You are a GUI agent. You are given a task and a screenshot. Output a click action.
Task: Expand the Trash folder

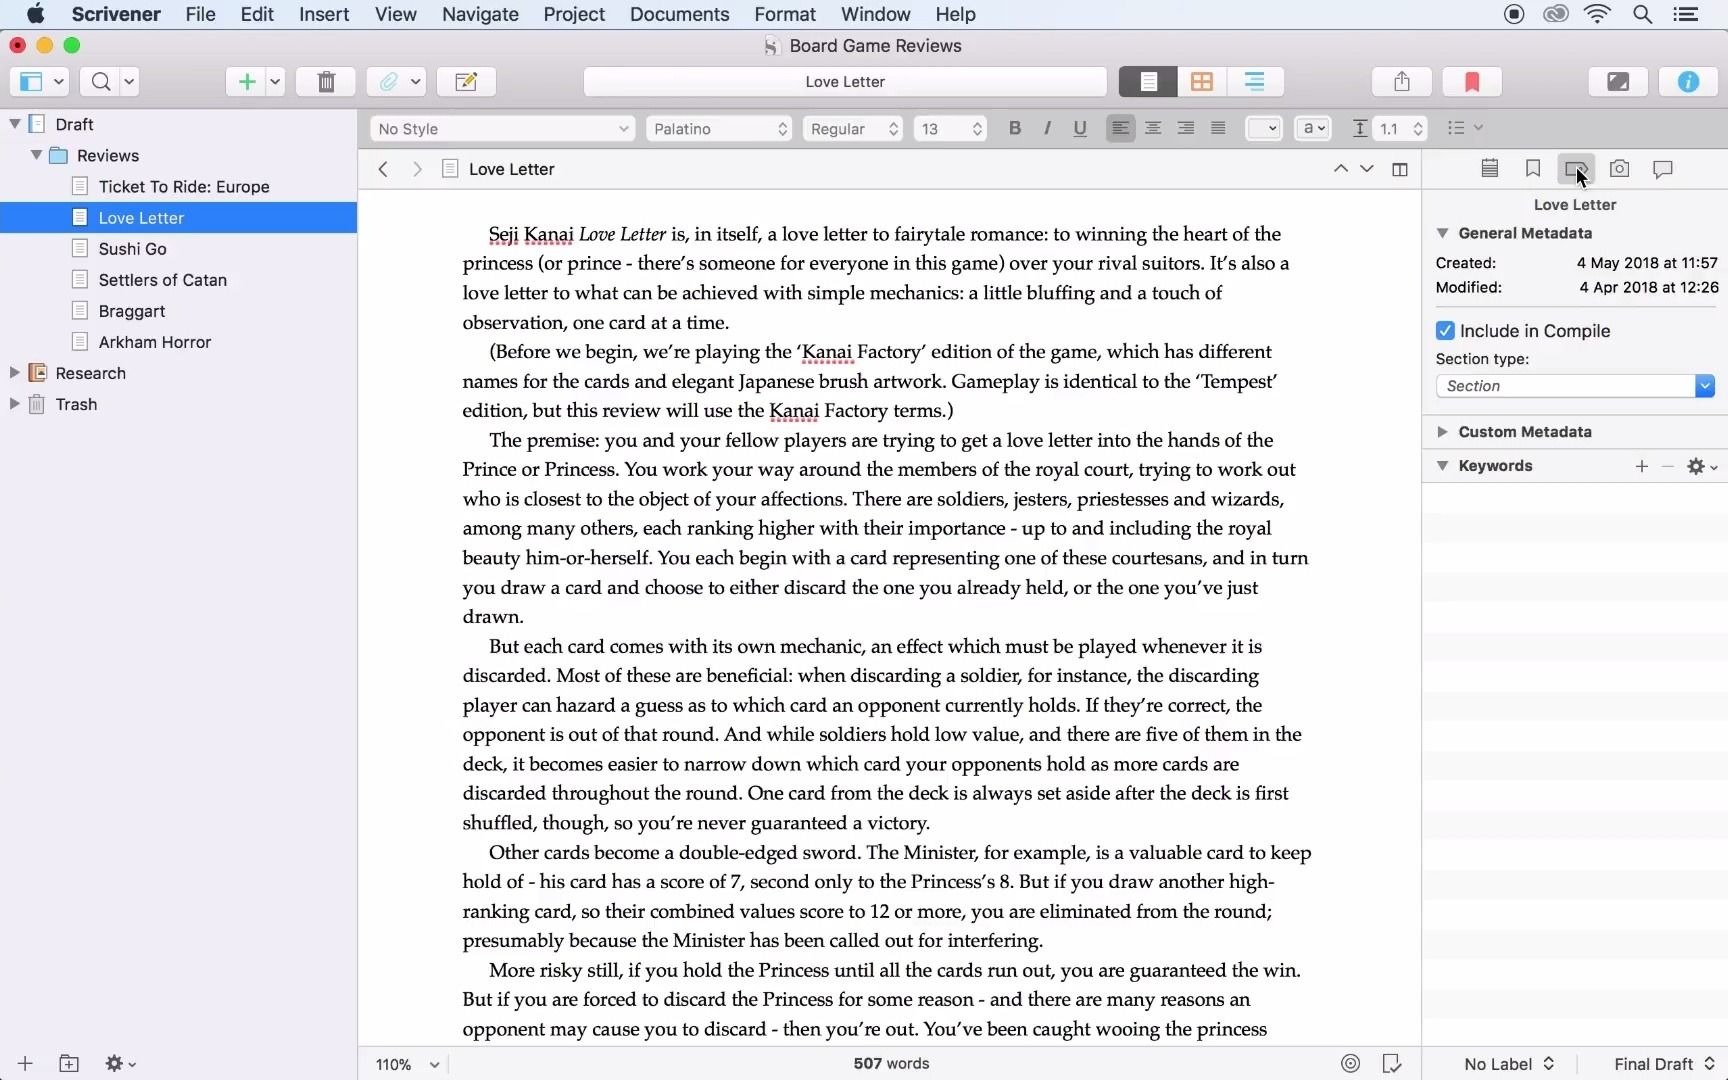[15, 404]
